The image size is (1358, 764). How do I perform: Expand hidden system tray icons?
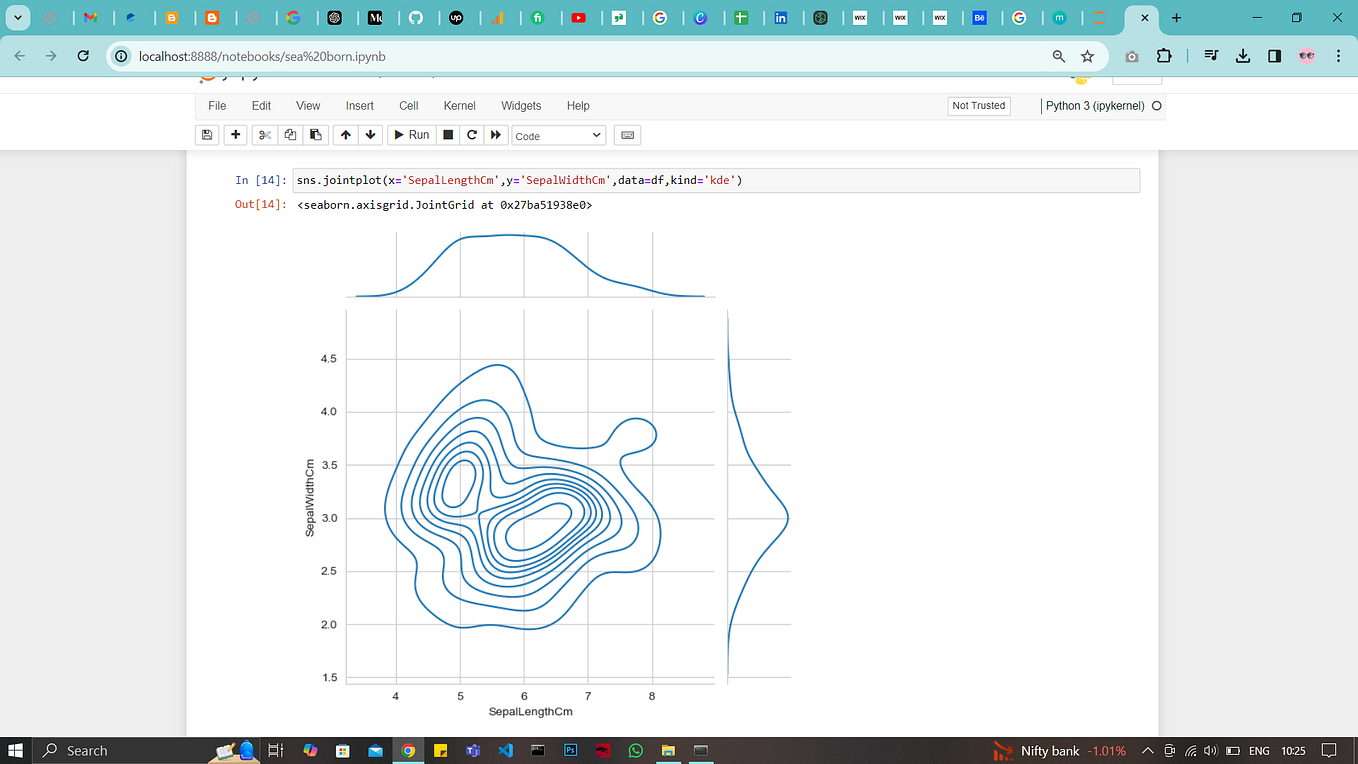1147,750
